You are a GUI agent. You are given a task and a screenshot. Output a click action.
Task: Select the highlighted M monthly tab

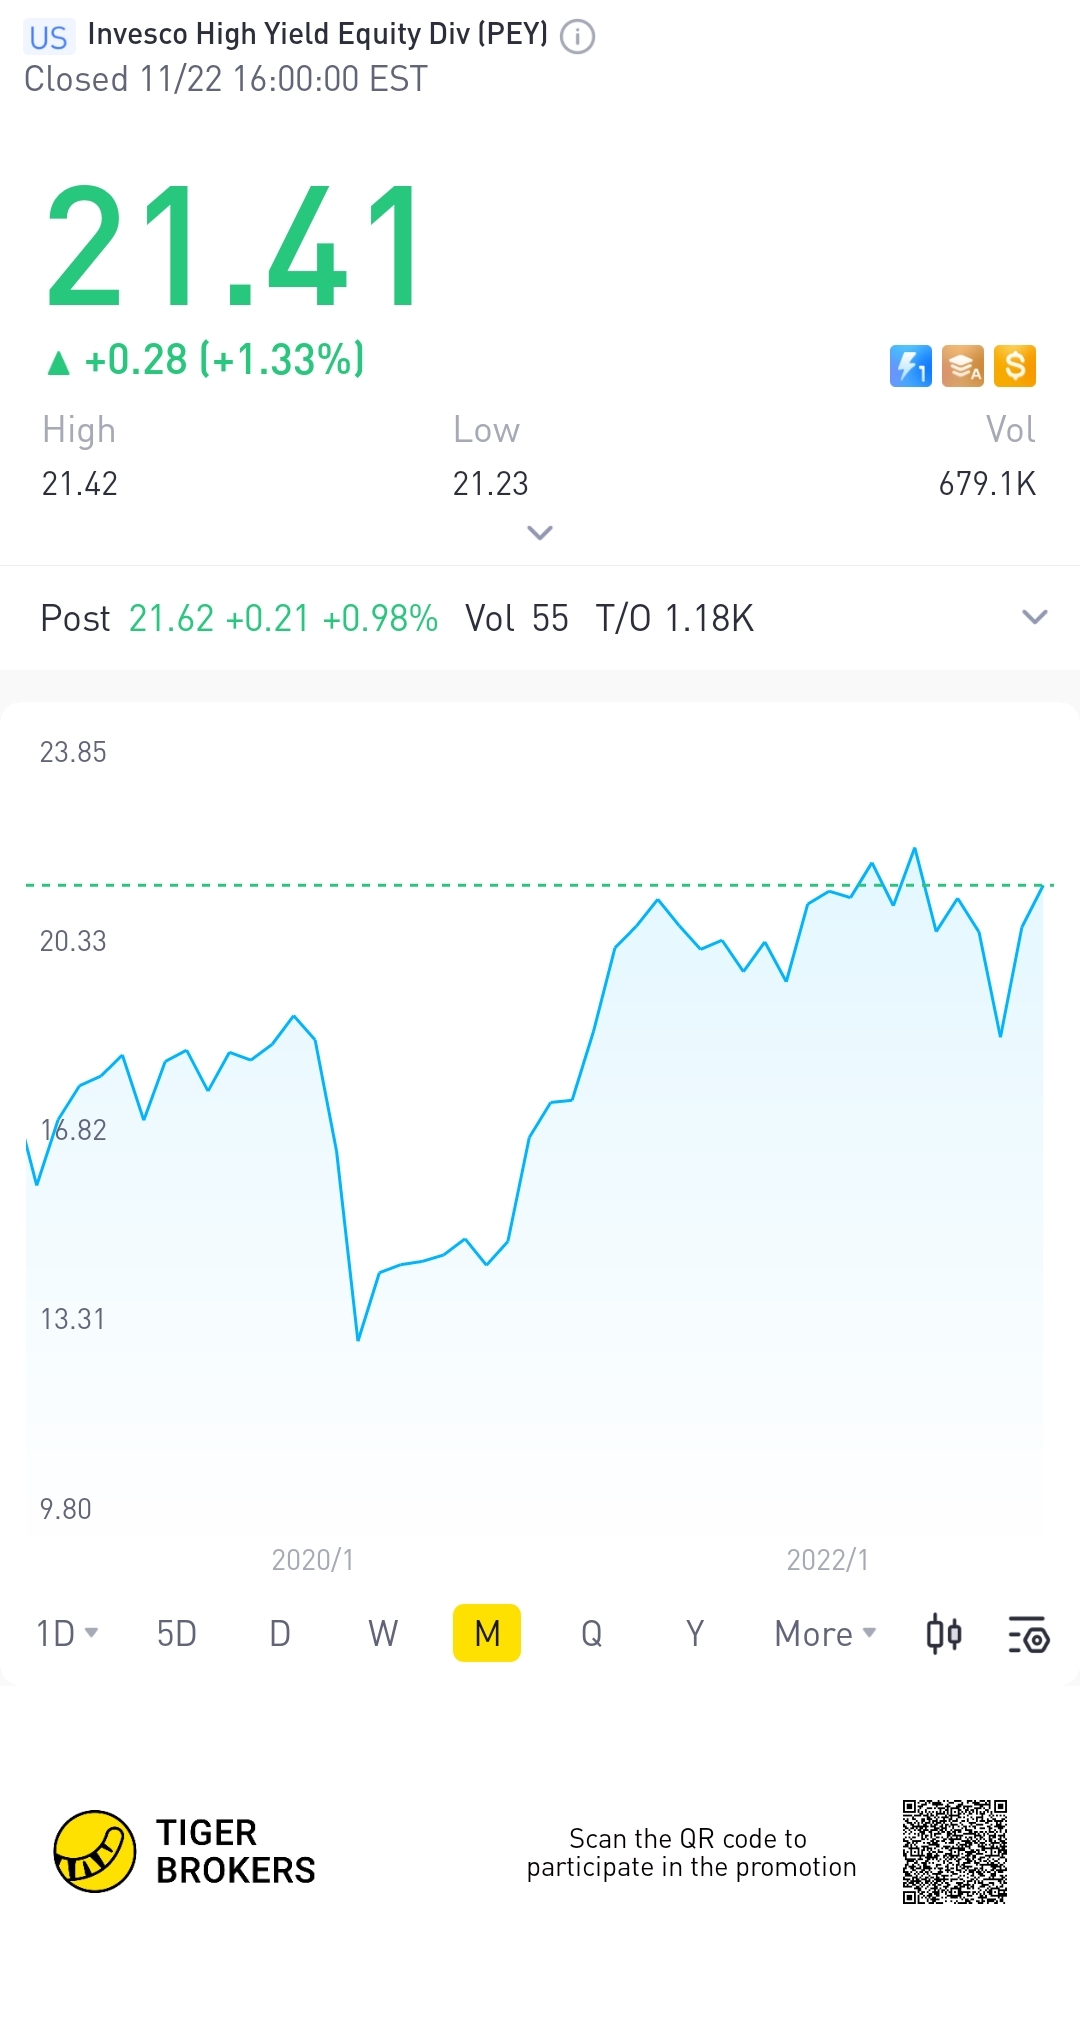(487, 1634)
